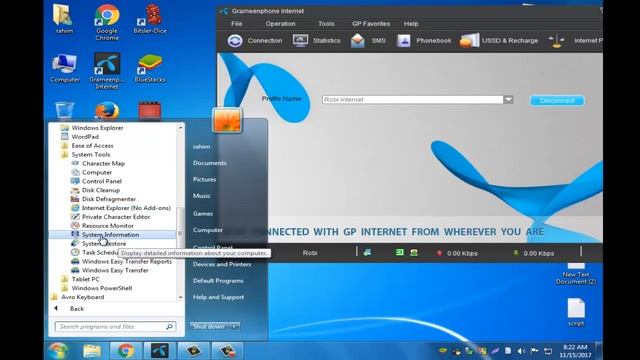Click the Action Center flag tray icon

[x=534, y=351]
